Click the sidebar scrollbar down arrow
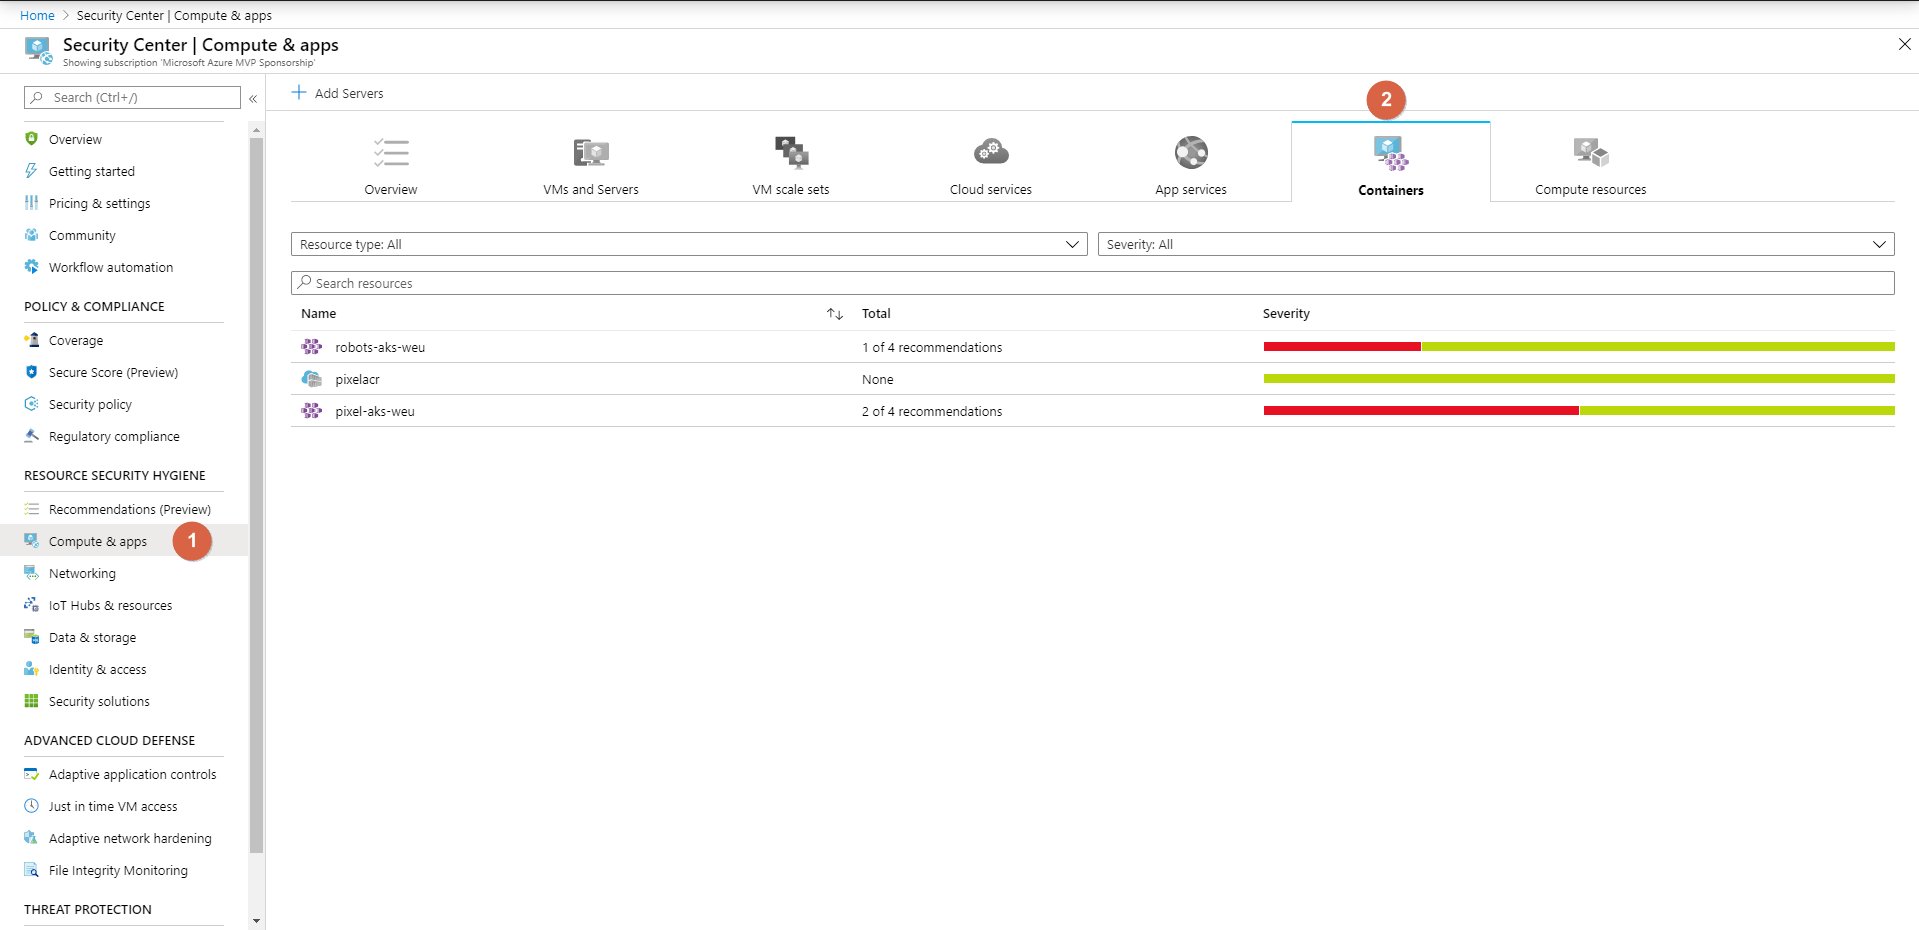The image size is (1919, 930). 257,921
